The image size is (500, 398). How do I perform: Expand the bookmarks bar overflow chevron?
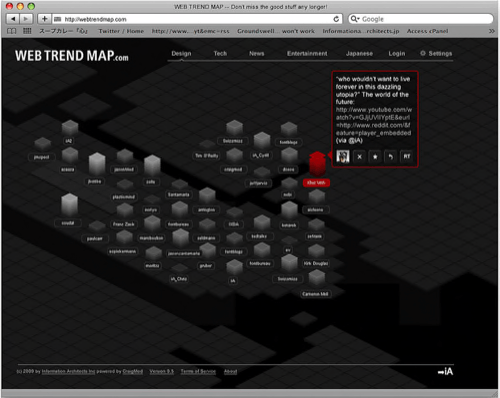pyautogui.click(x=492, y=31)
